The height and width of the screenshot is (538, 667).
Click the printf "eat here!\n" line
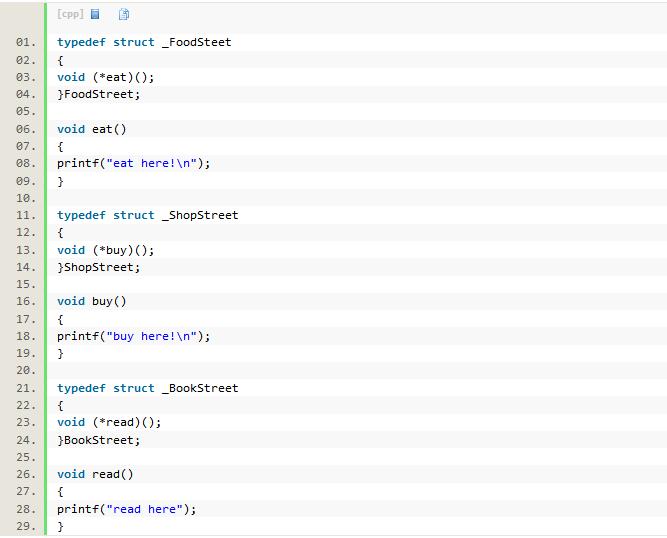point(134,163)
